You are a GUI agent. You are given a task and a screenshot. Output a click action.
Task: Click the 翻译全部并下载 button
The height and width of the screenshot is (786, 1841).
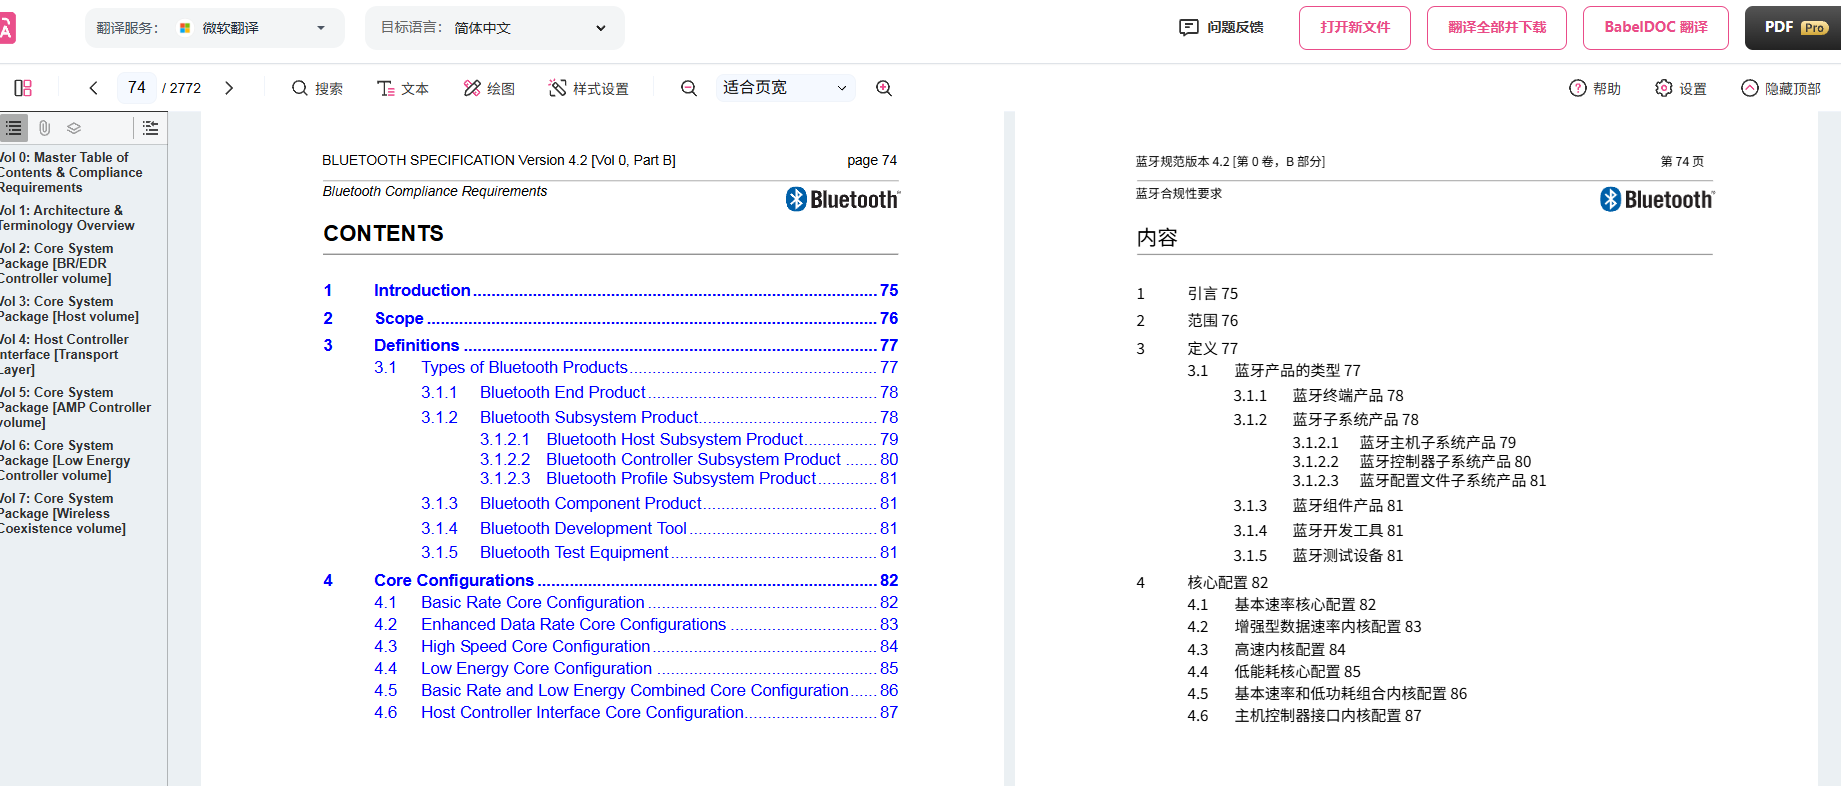1496,28
